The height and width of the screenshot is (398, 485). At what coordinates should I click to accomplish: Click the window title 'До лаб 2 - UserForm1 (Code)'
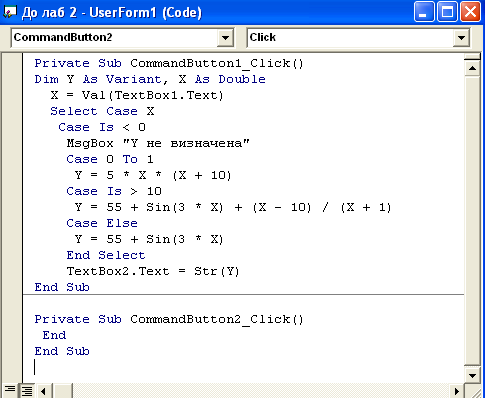click(112, 13)
